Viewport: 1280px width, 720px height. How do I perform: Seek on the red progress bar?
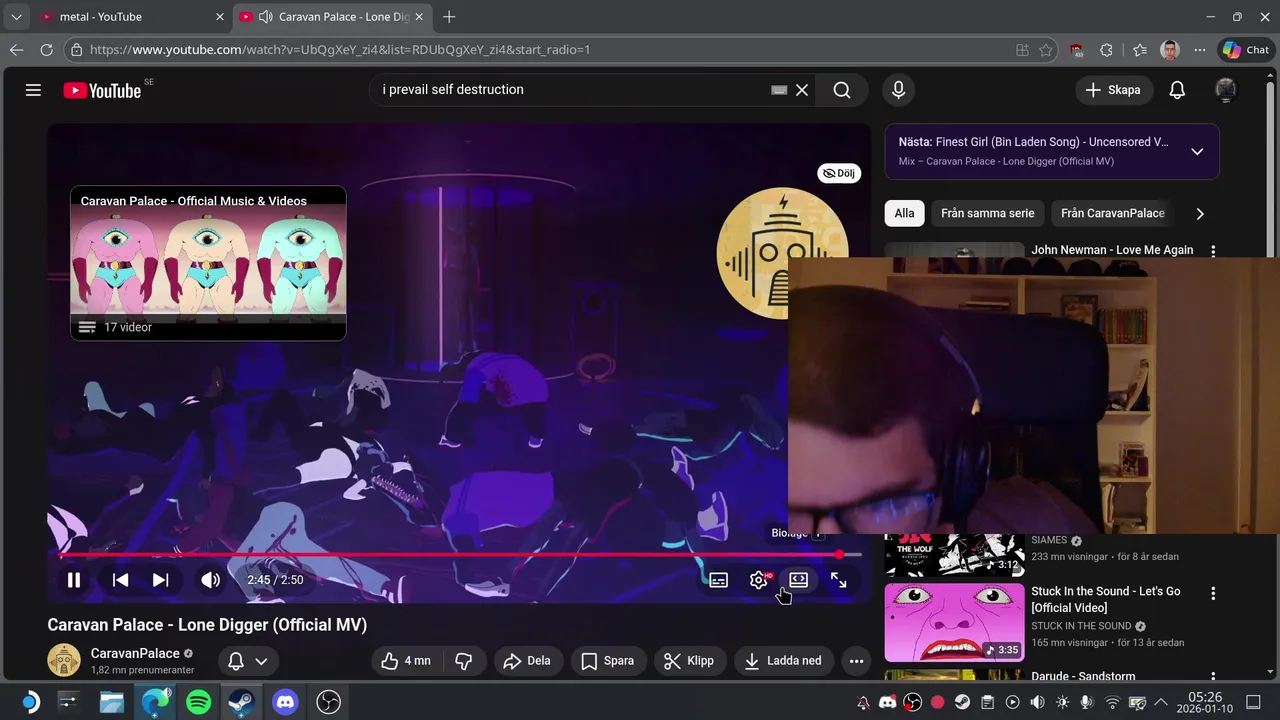[460, 554]
